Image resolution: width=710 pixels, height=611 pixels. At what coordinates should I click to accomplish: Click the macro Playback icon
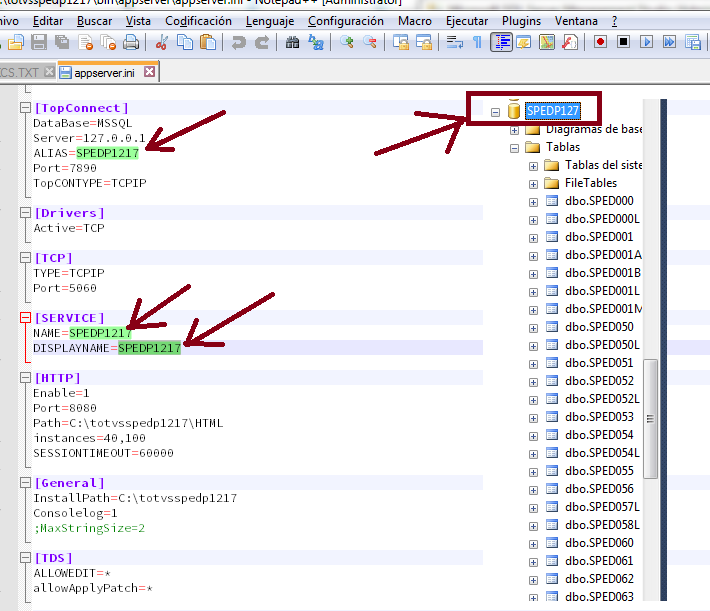[x=647, y=42]
